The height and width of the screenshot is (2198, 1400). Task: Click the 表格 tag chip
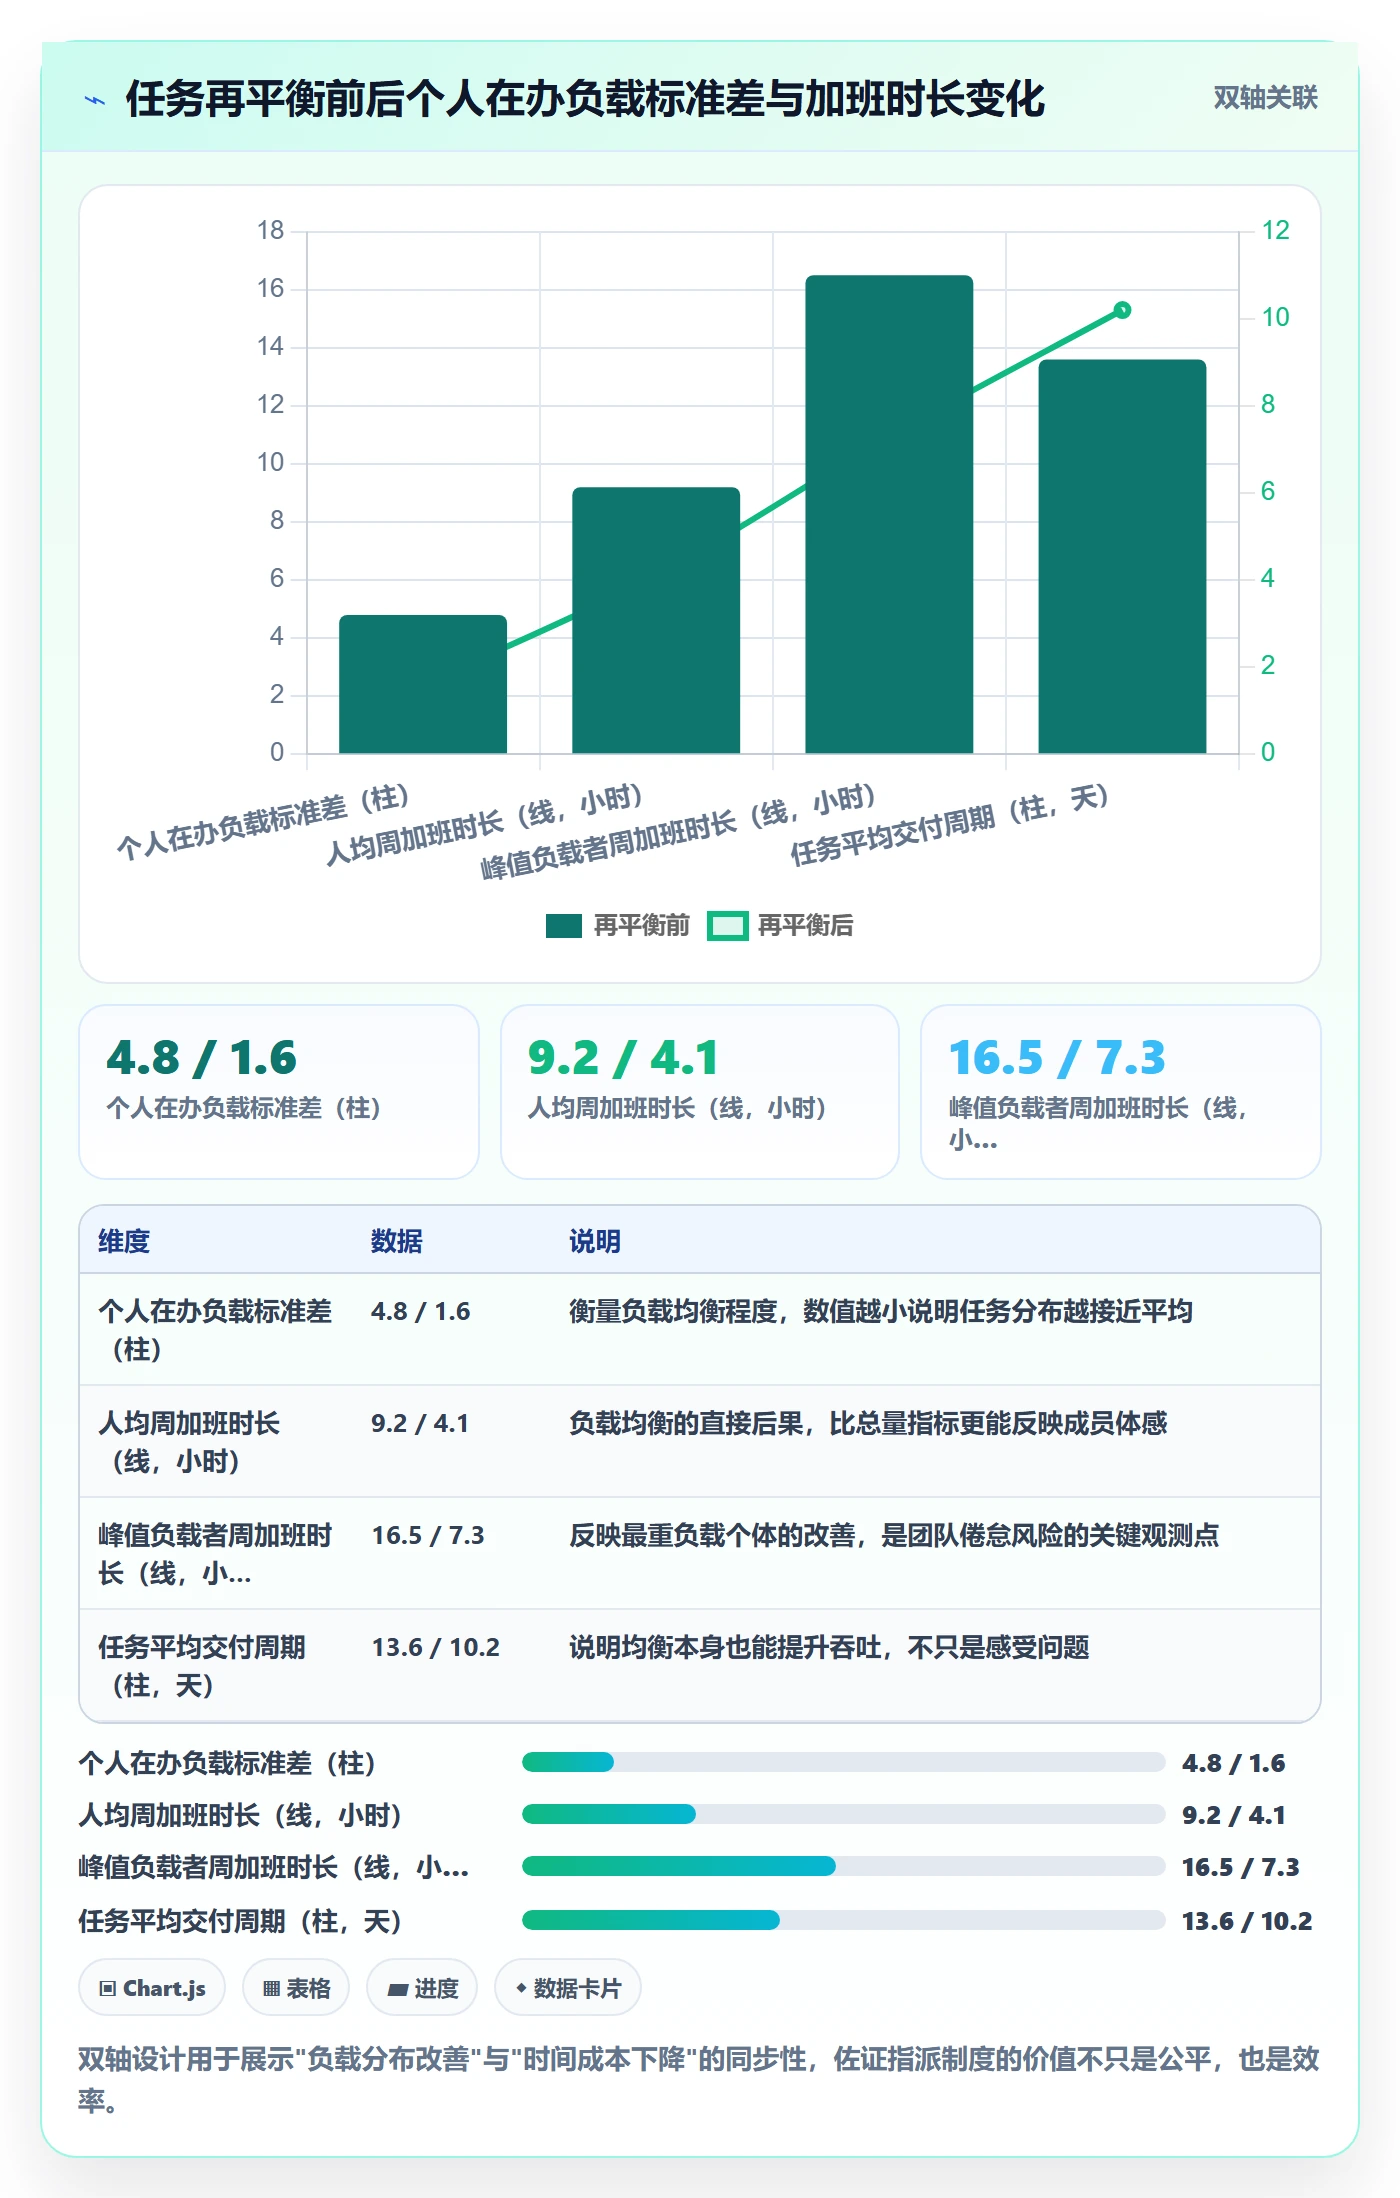(x=296, y=1988)
